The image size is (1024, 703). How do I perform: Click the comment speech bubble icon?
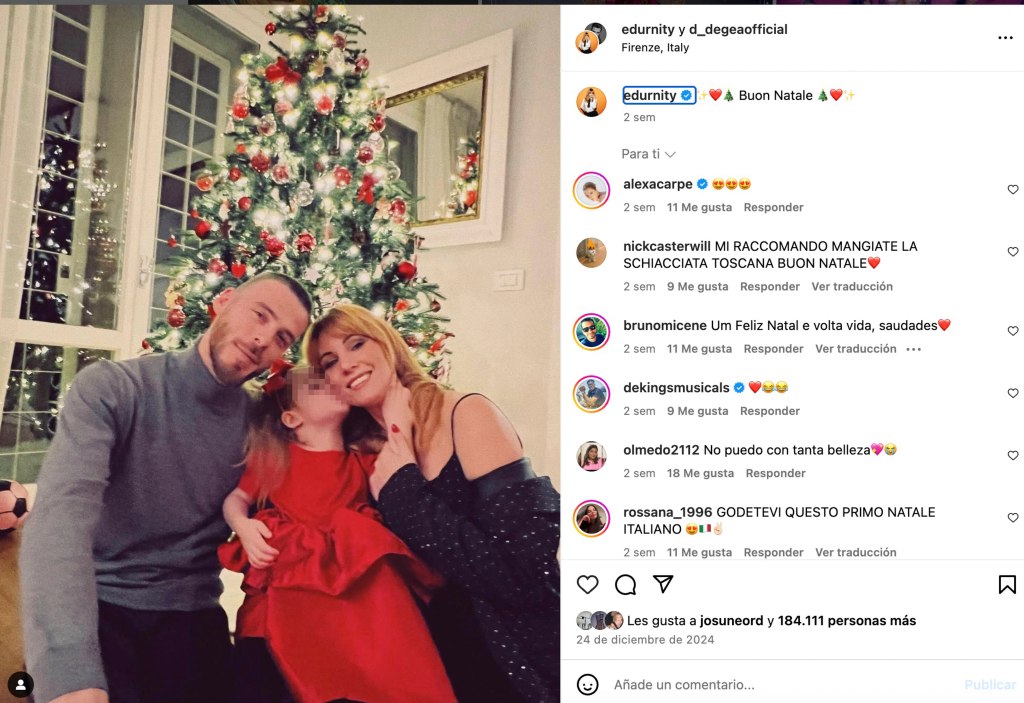(626, 585)
